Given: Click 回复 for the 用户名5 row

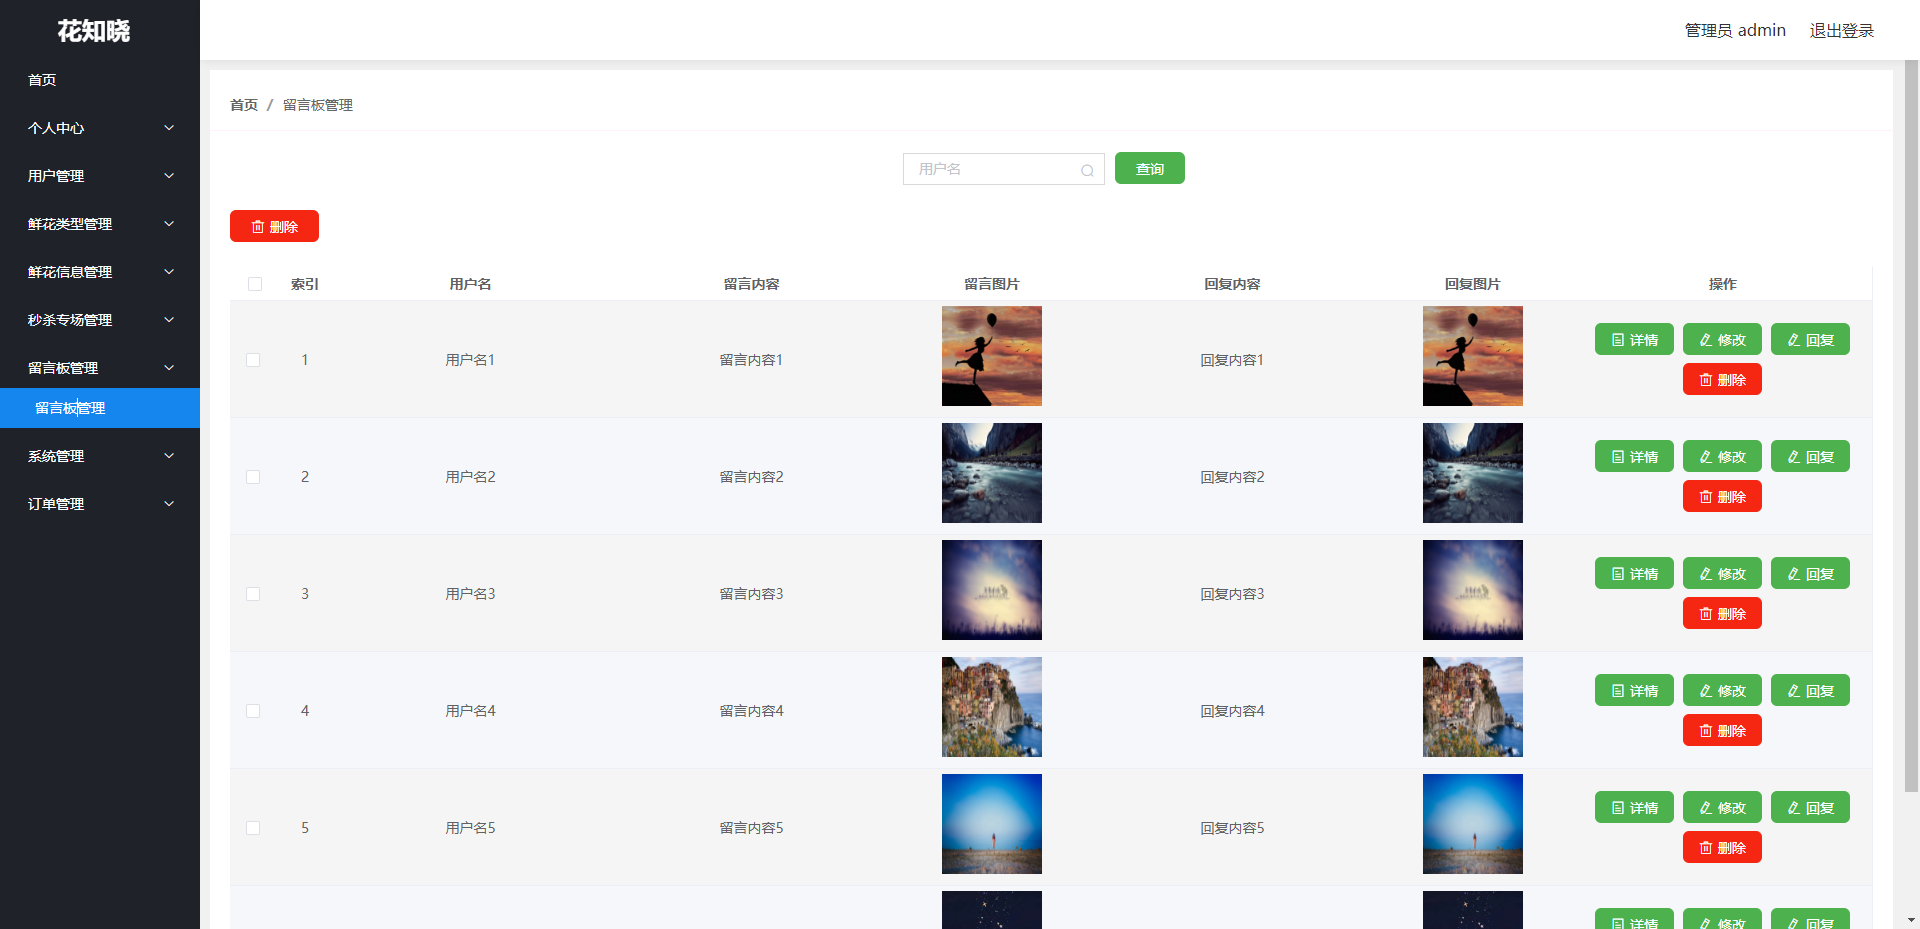Looking at the screenshot, I should 1810,808.
